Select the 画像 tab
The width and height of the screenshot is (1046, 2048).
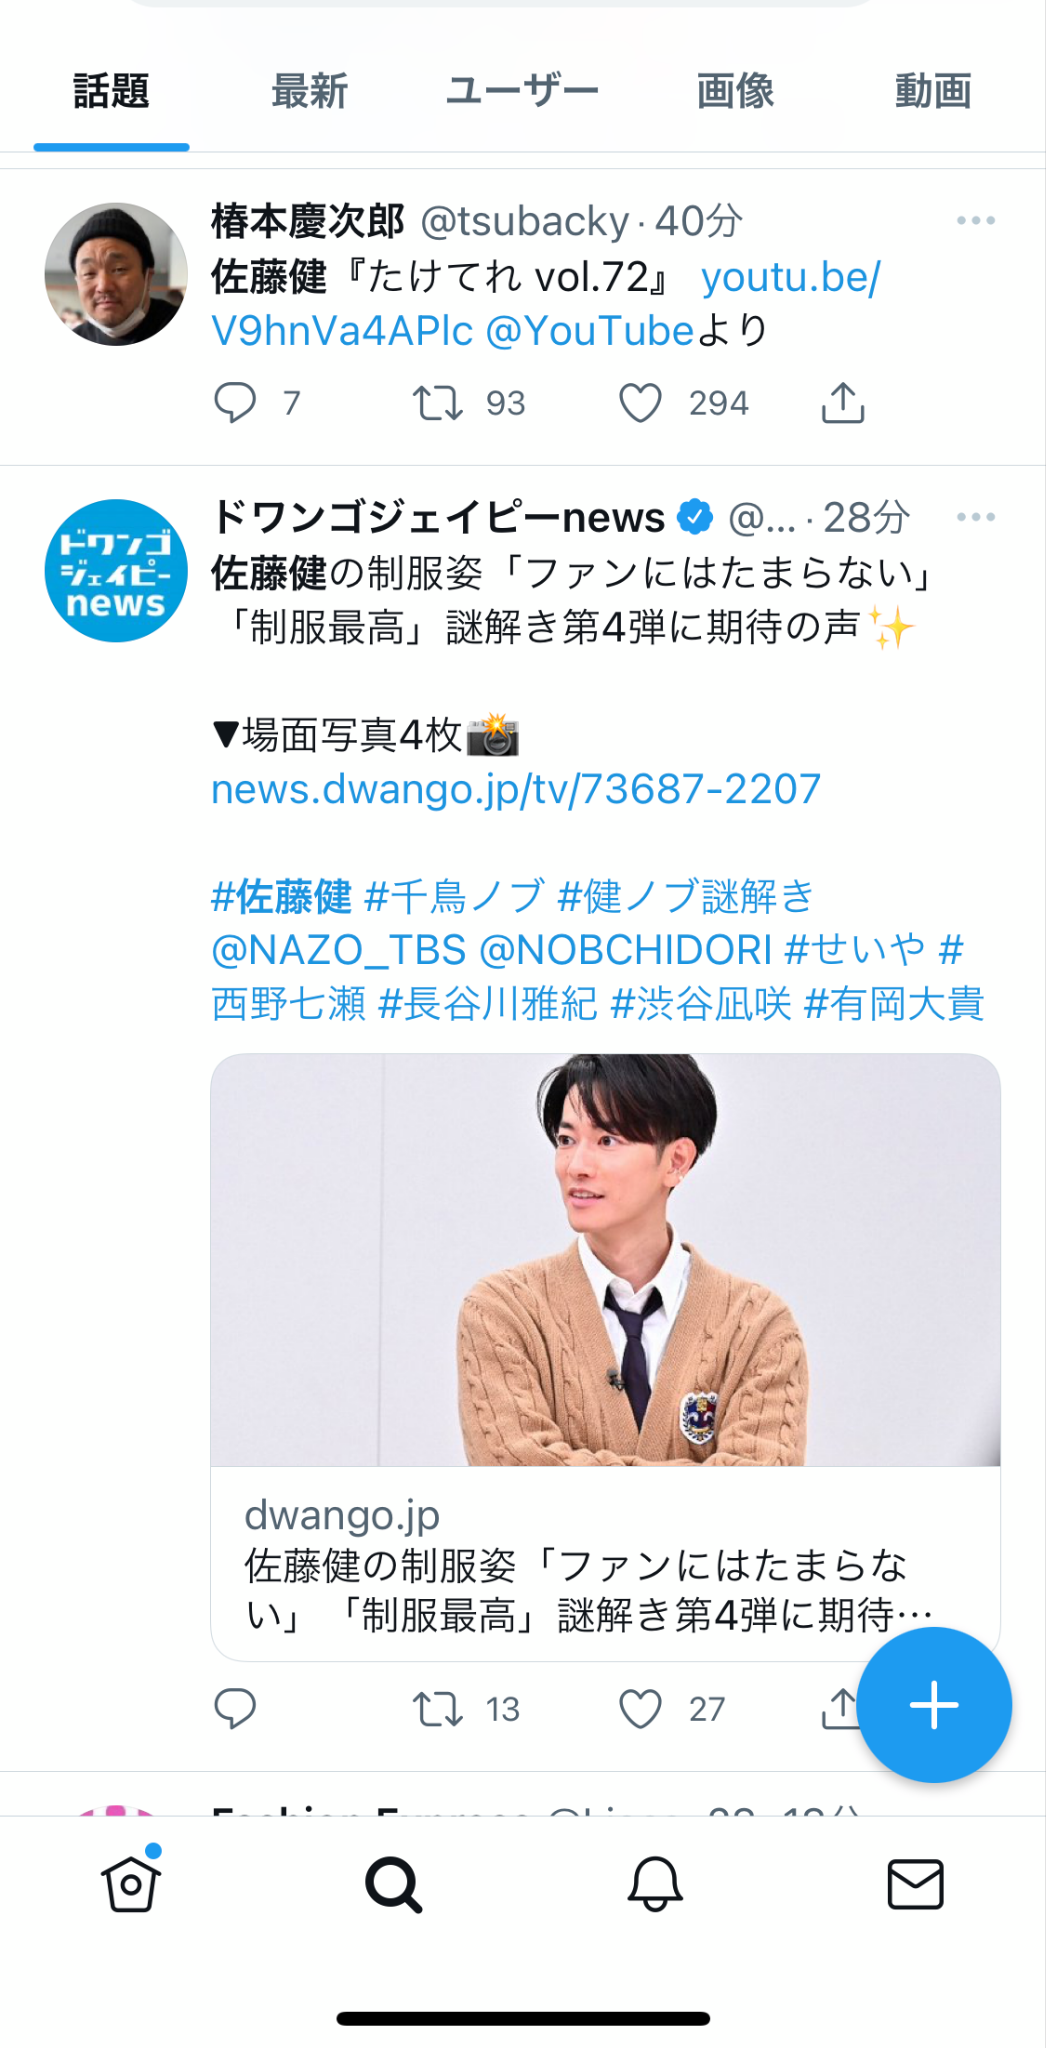click(735, 91)
